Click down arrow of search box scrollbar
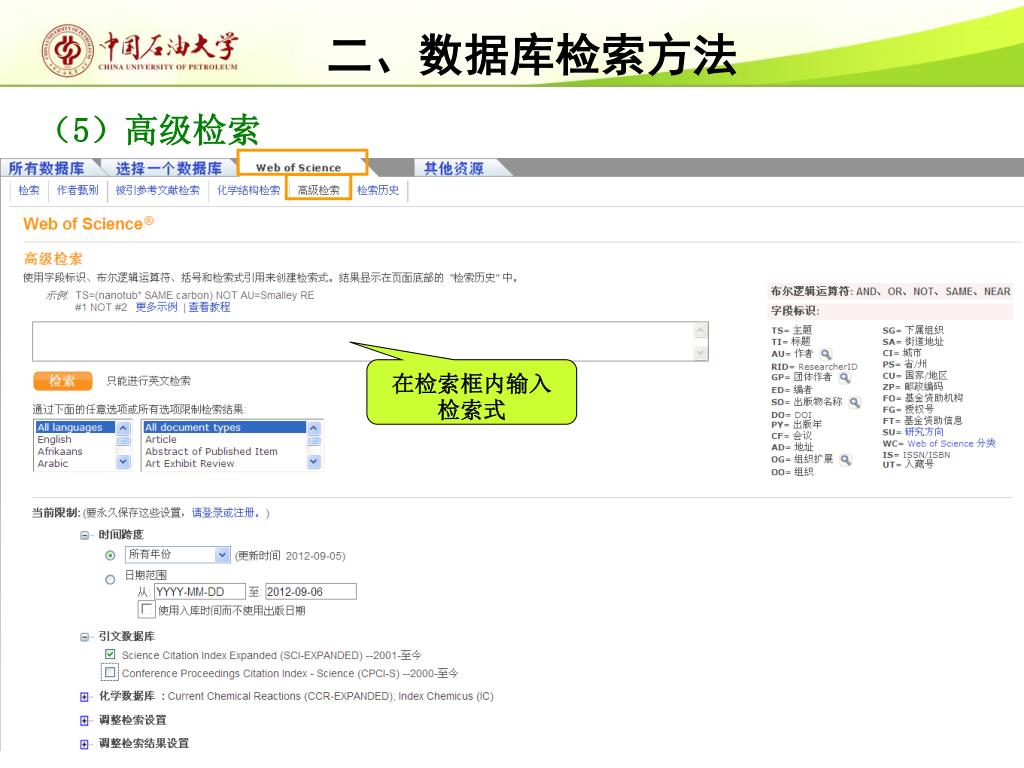This screenshot has height=768, width=1024. click(700, 353)
